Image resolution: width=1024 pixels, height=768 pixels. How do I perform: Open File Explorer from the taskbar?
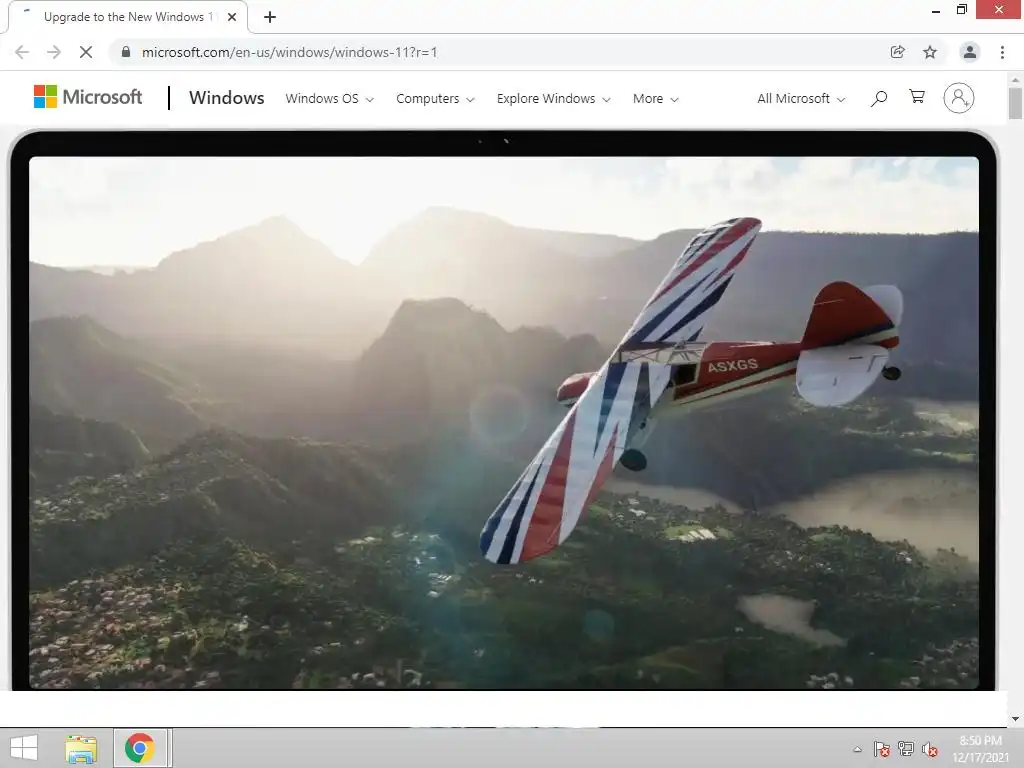coord(81,748)
